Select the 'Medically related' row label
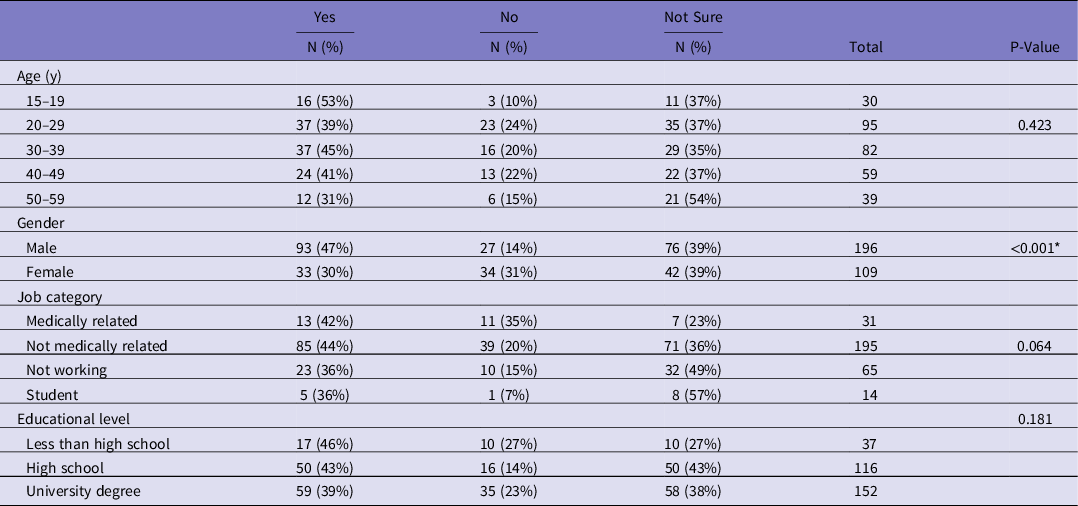Screen dimensions: 1078x506 82,321
